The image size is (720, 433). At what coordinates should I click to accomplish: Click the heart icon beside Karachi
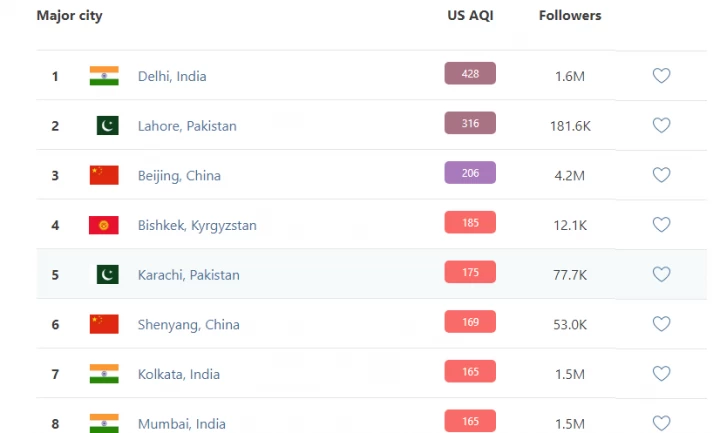click(x=661, y=275)
